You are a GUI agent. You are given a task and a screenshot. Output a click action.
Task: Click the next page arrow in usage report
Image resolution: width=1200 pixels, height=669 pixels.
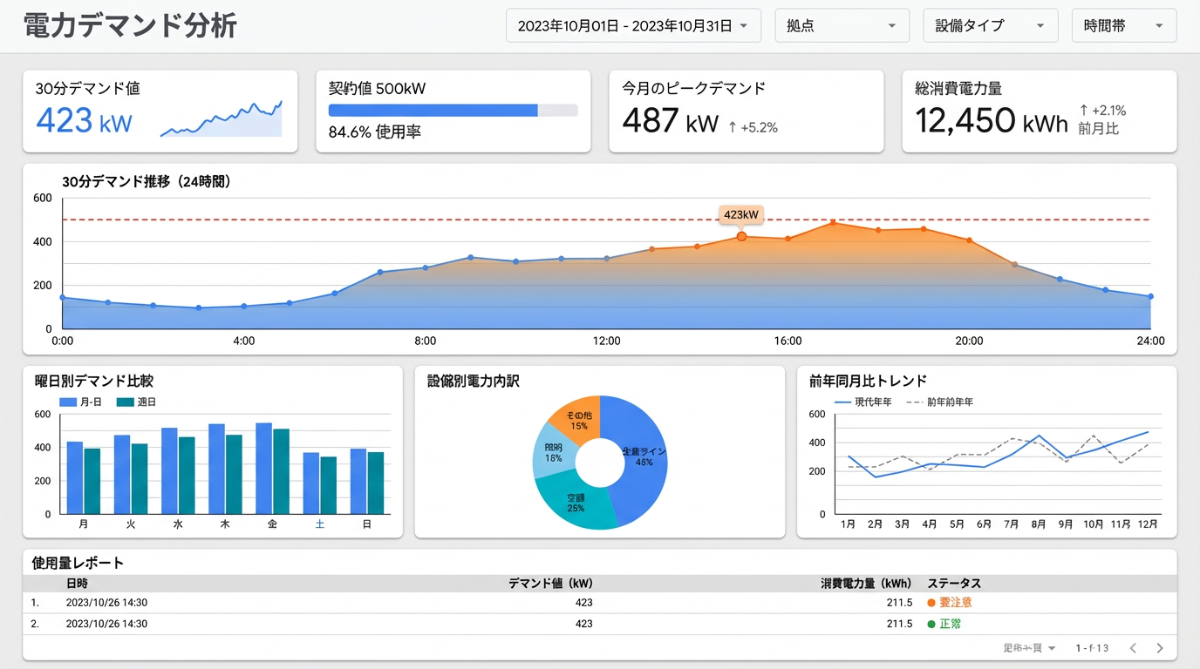(1159, 648)
